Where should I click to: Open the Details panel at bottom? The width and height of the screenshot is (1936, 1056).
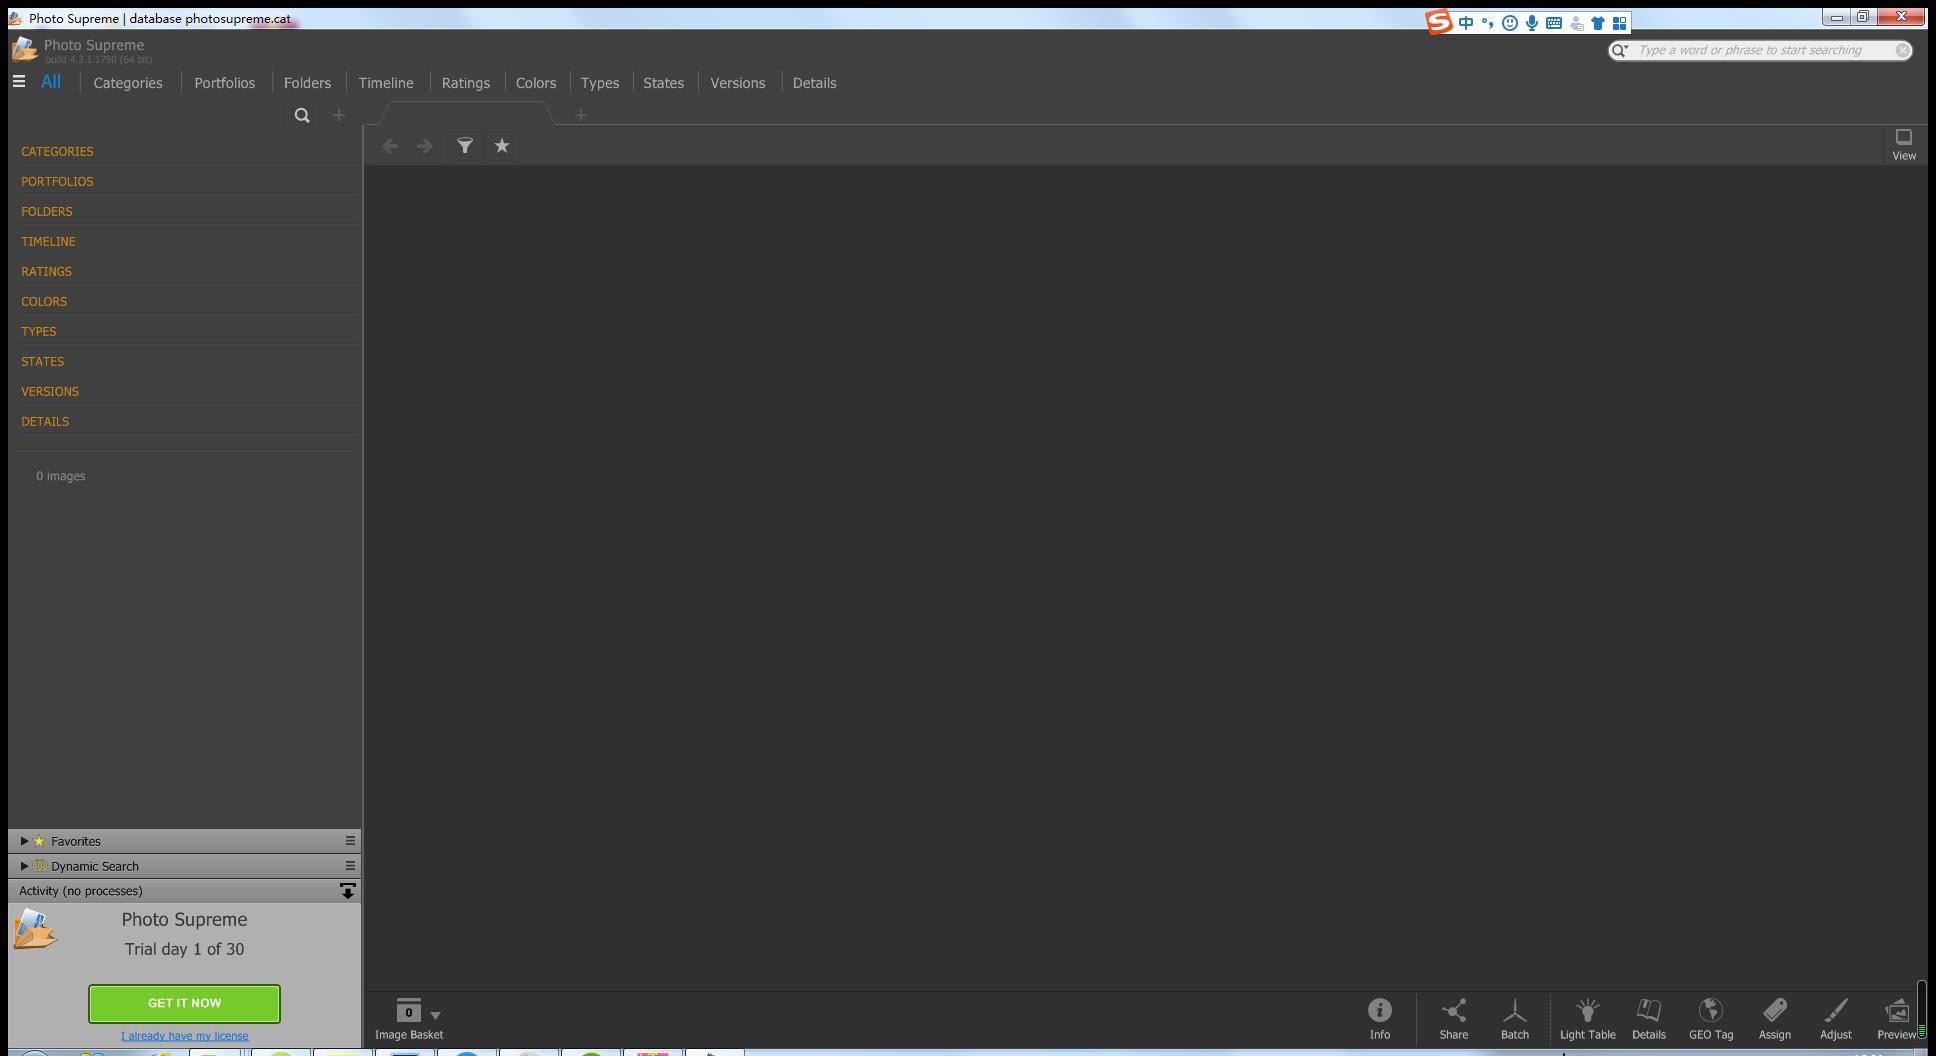tap(1649, 1019)
